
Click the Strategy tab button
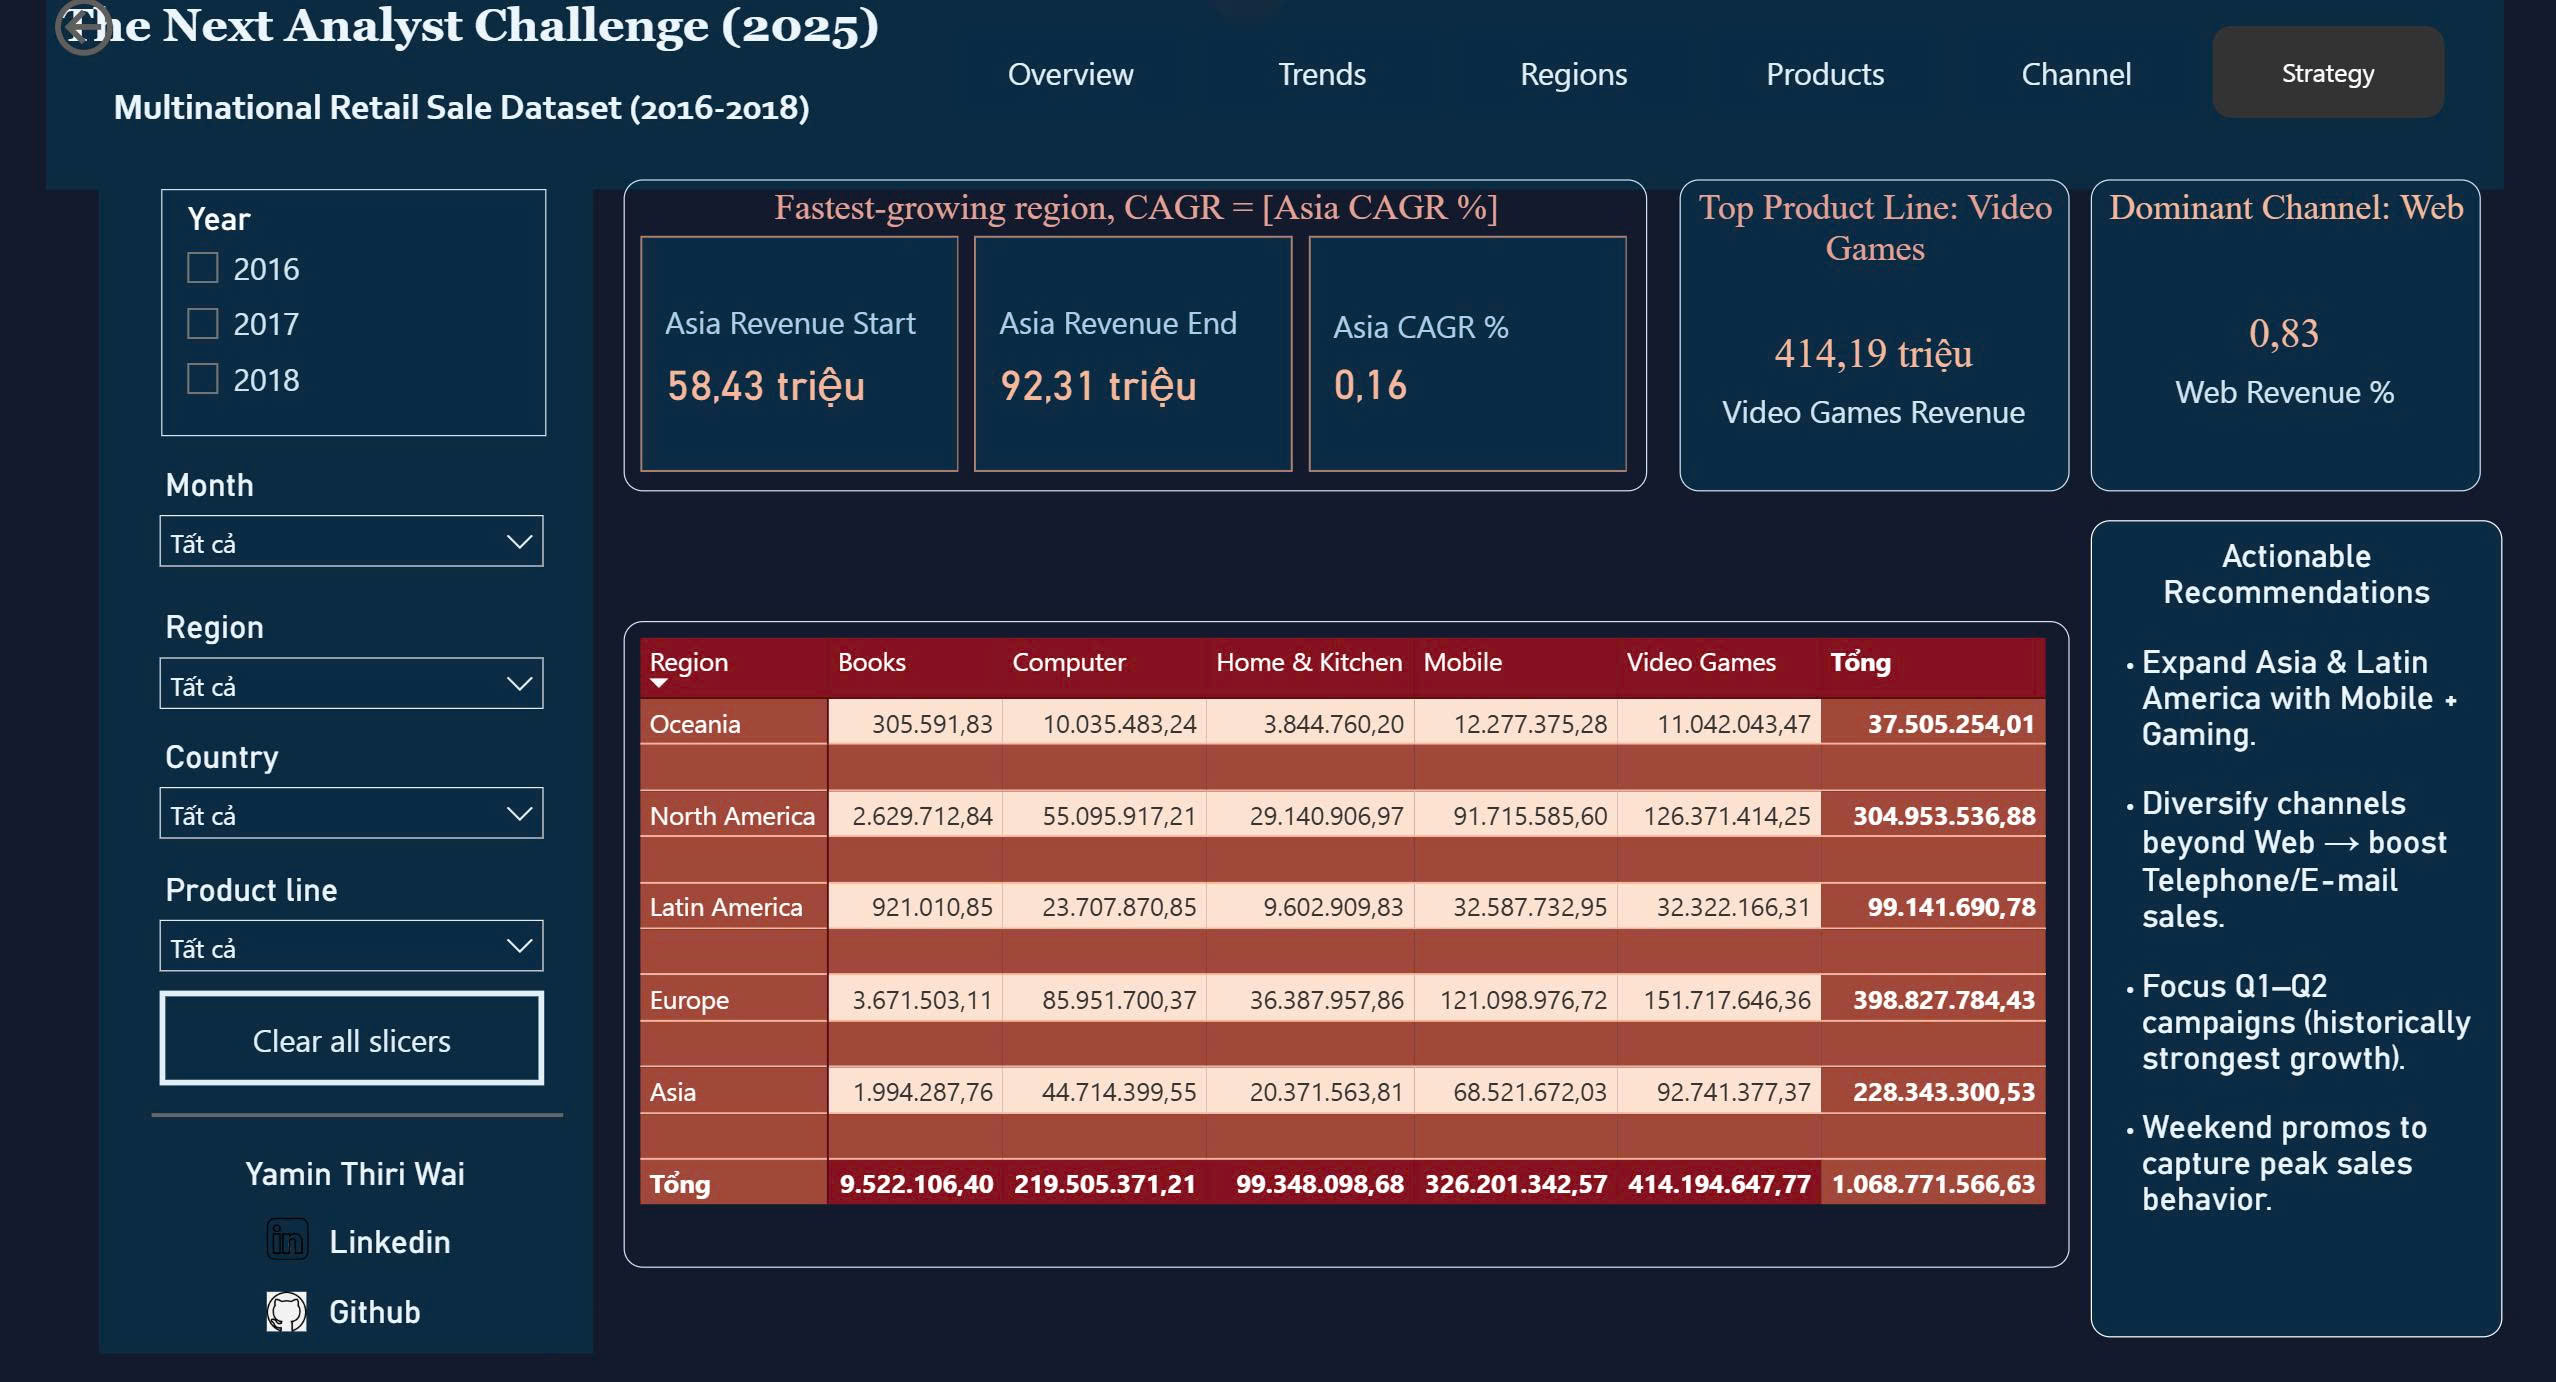click(2328, 73)
